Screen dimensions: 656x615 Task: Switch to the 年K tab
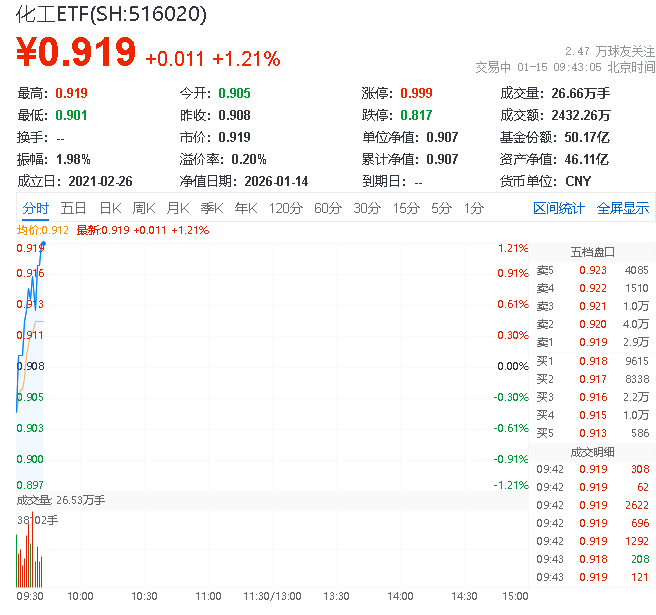point(246,208)
